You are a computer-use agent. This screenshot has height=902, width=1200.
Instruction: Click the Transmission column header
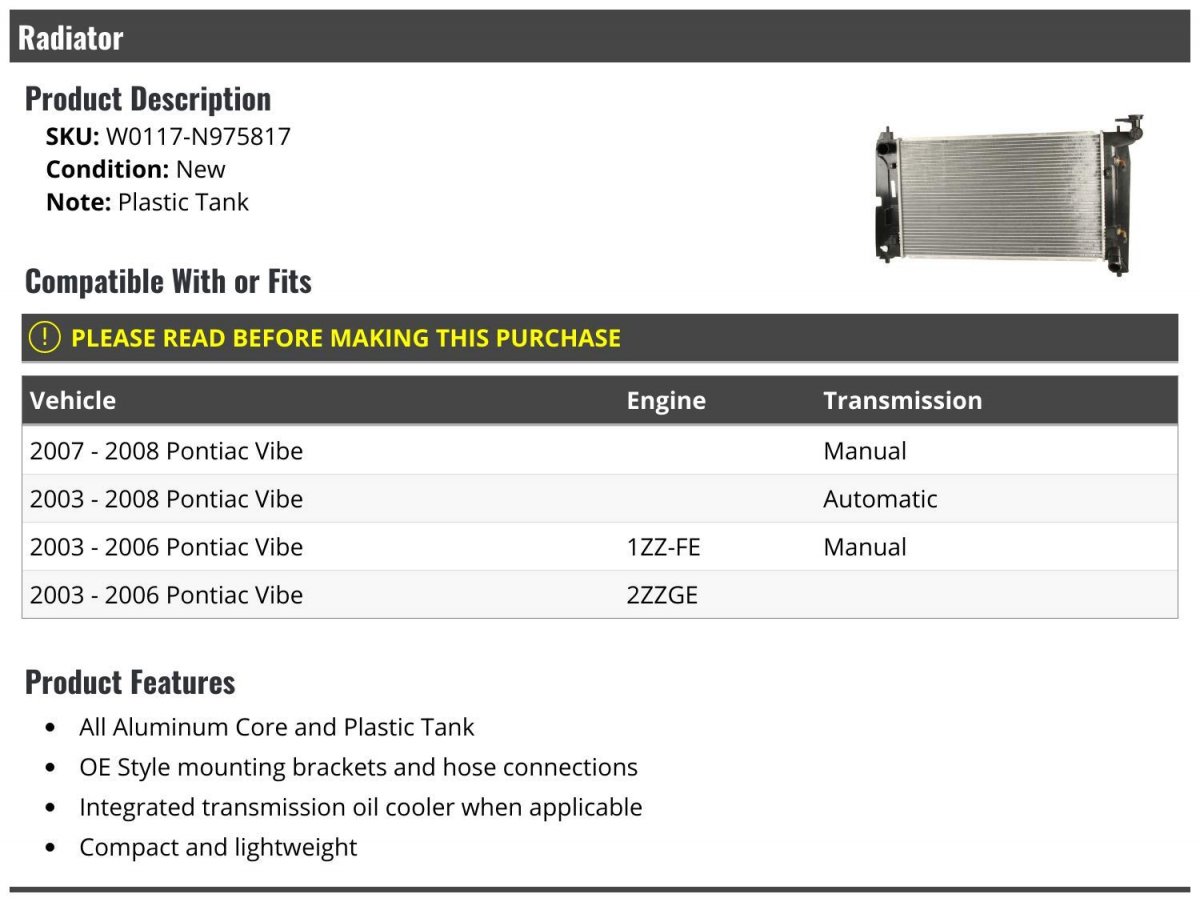[x=902, y=401]
